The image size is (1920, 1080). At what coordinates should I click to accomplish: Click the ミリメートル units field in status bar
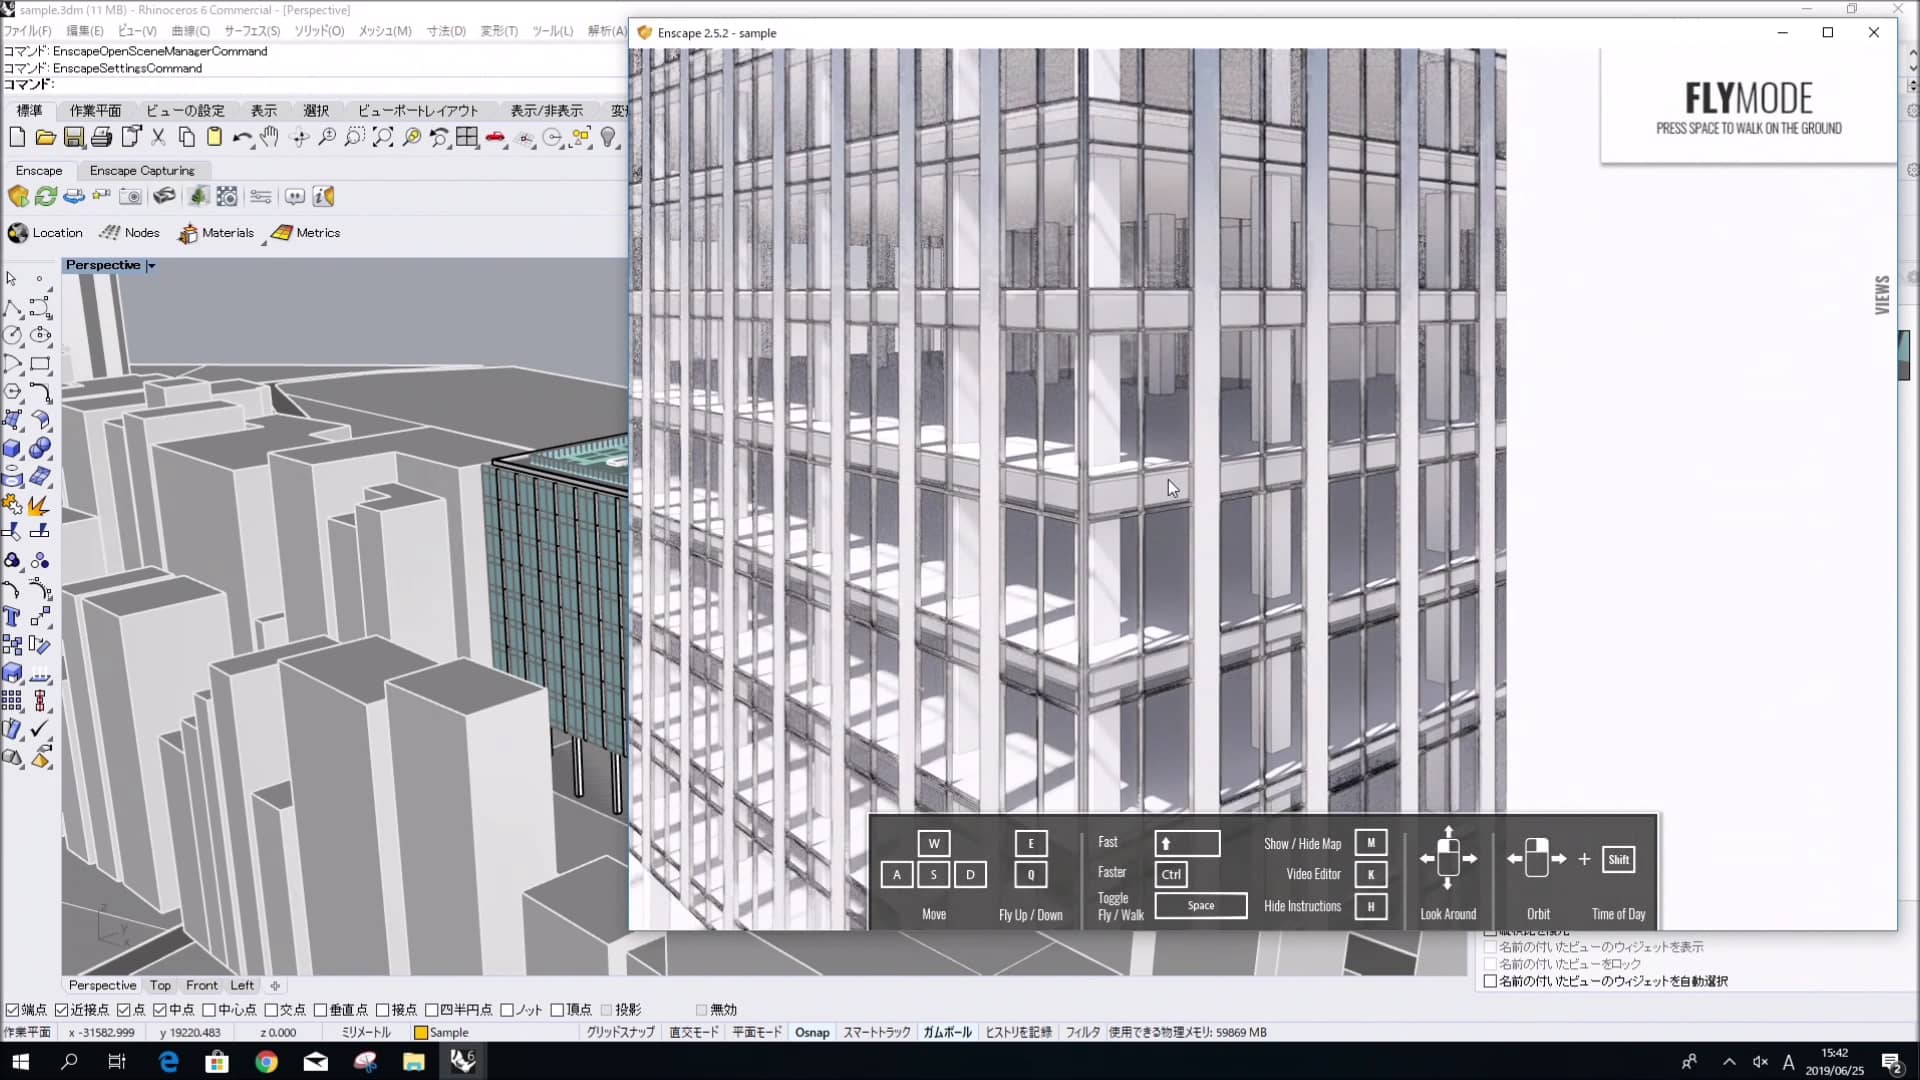[x=366, y=1032]
